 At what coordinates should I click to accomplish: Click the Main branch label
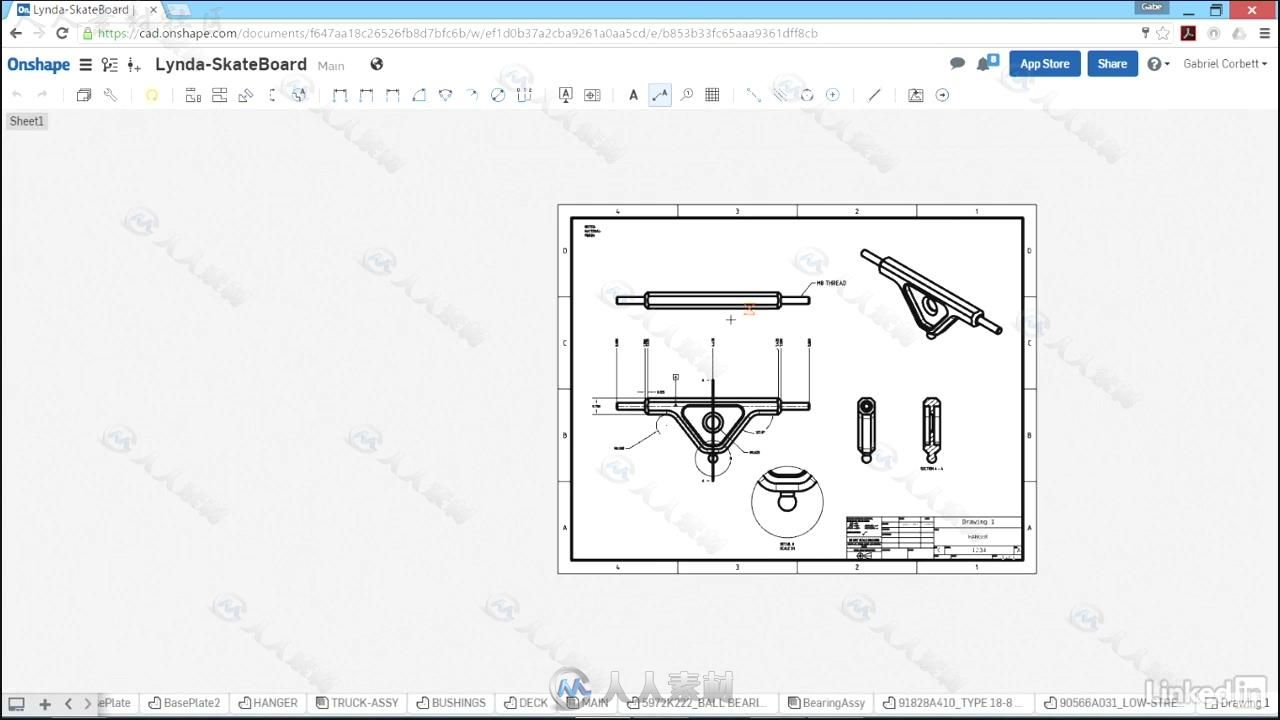point(331,66)
